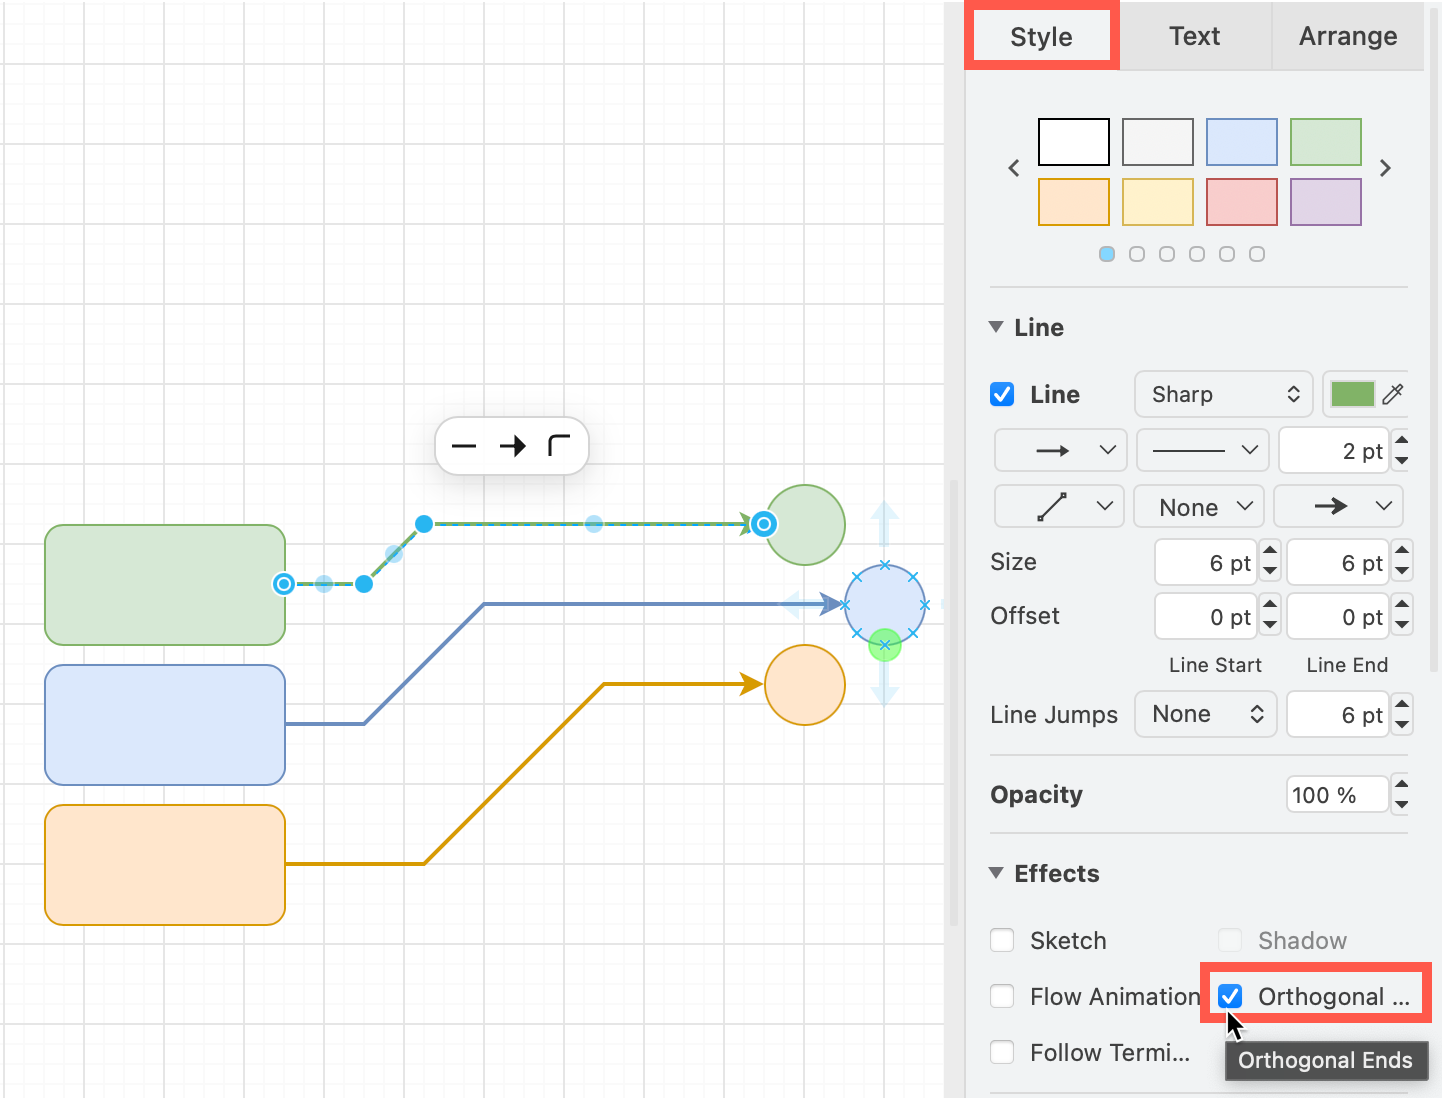Go to last palette page dot
Image resolution: width=1442 pixels, height=1098 pixels.
1257,254
